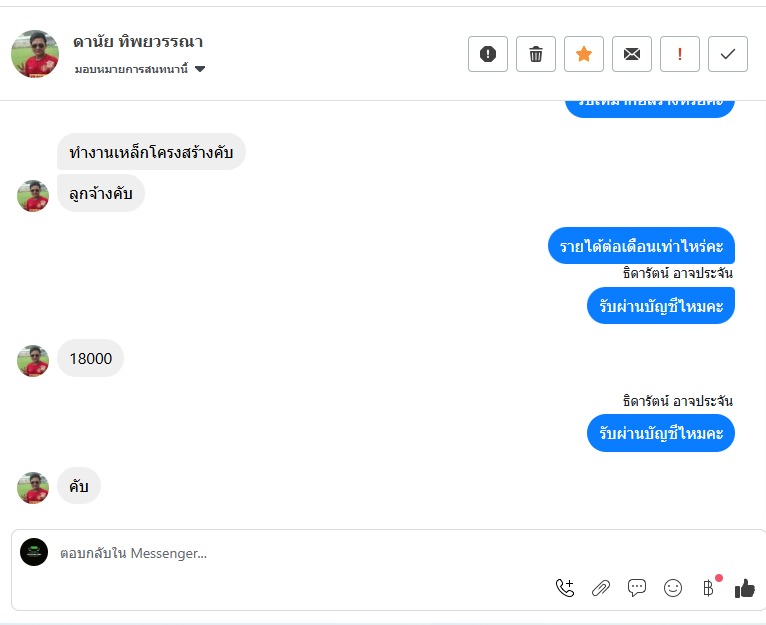This screenshot has height=625, width=766.
Task: Open saved replies speech bubble icon
Action: point(637,588)
